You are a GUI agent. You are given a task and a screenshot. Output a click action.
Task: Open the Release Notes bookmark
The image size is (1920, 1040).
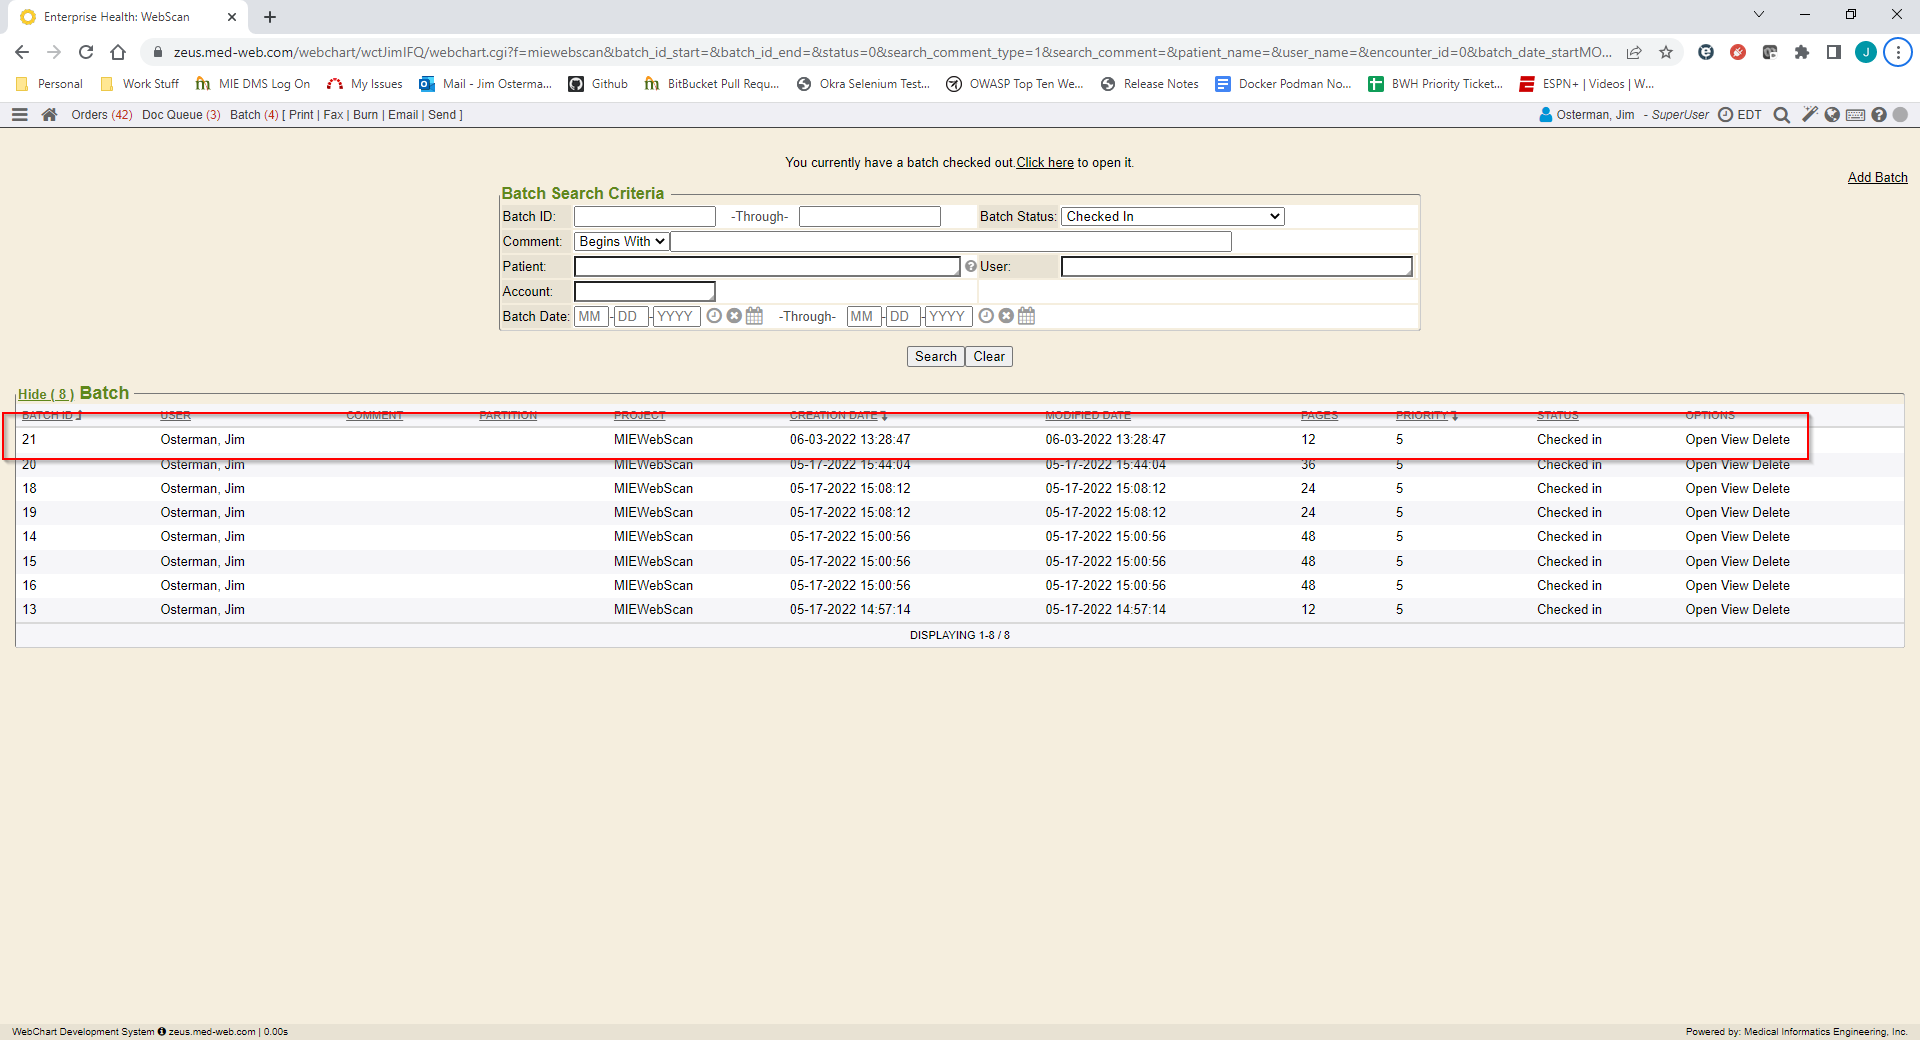pos(1150,84)
